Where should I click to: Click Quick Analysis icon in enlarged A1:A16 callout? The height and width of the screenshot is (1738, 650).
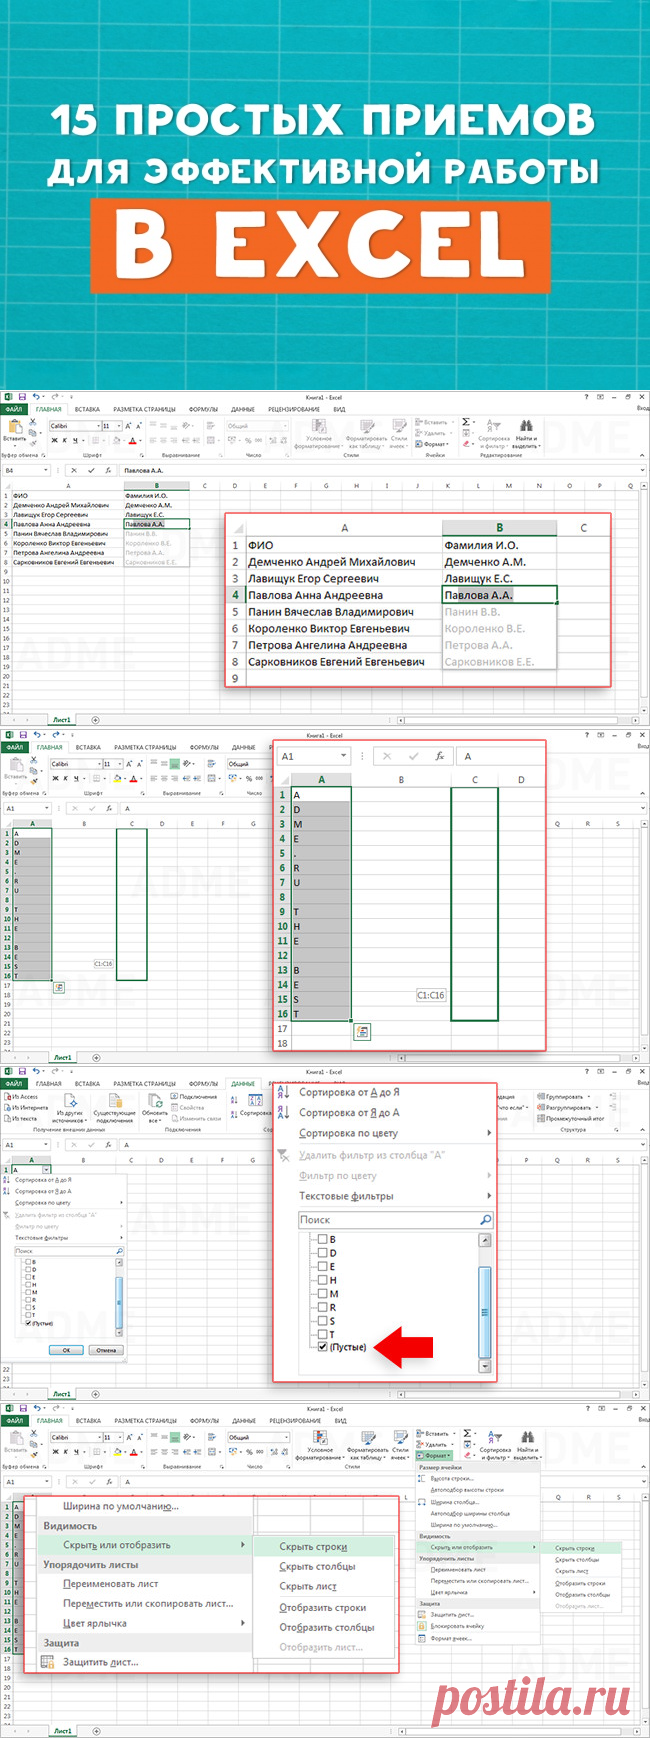click(x=362, y=1031)
